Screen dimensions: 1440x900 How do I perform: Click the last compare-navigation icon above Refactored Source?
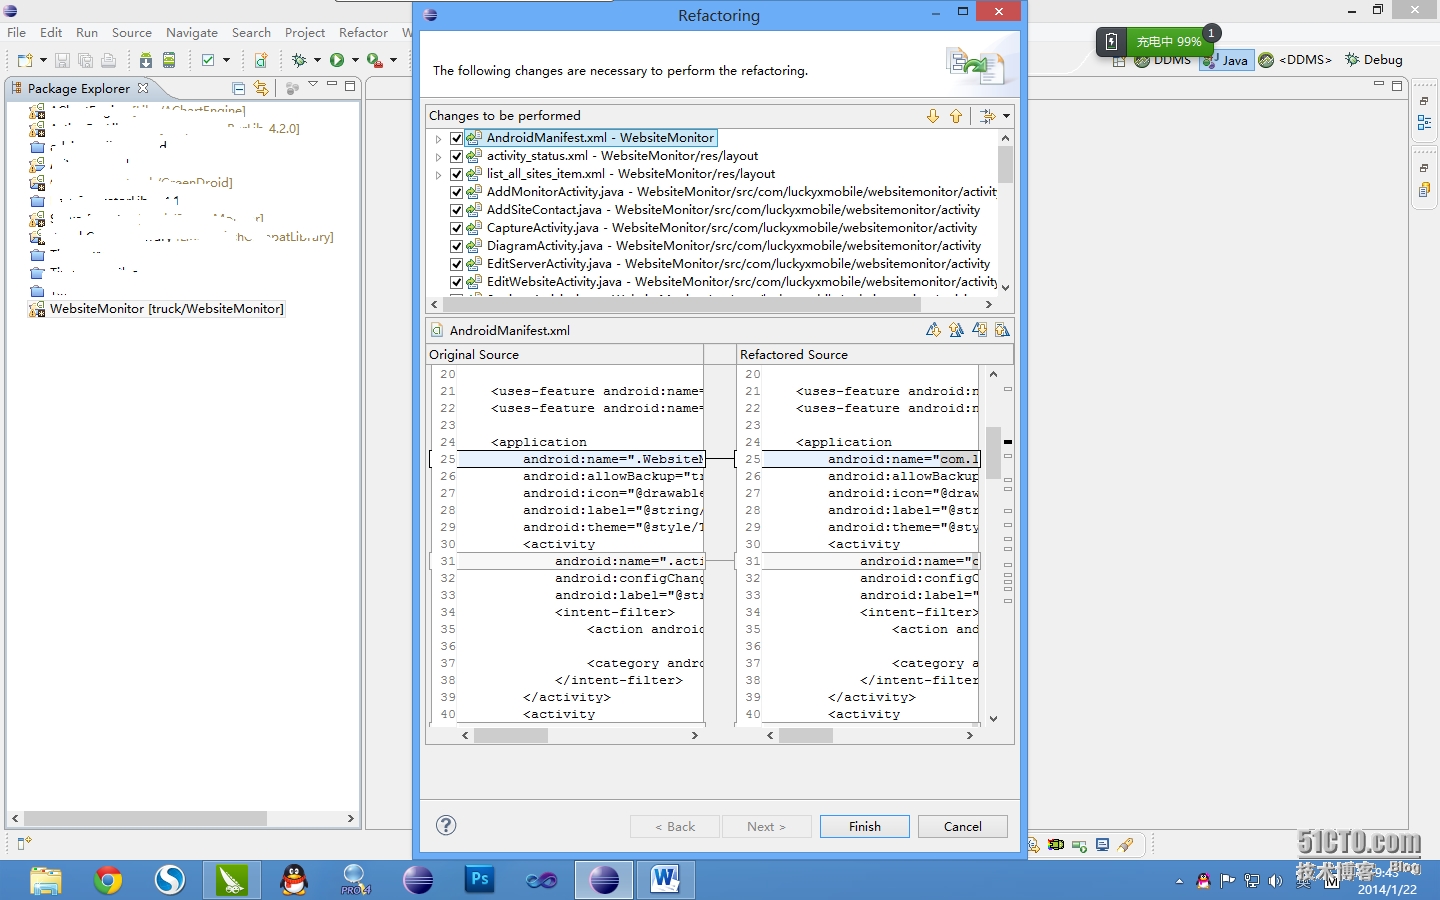[1002, 330]
